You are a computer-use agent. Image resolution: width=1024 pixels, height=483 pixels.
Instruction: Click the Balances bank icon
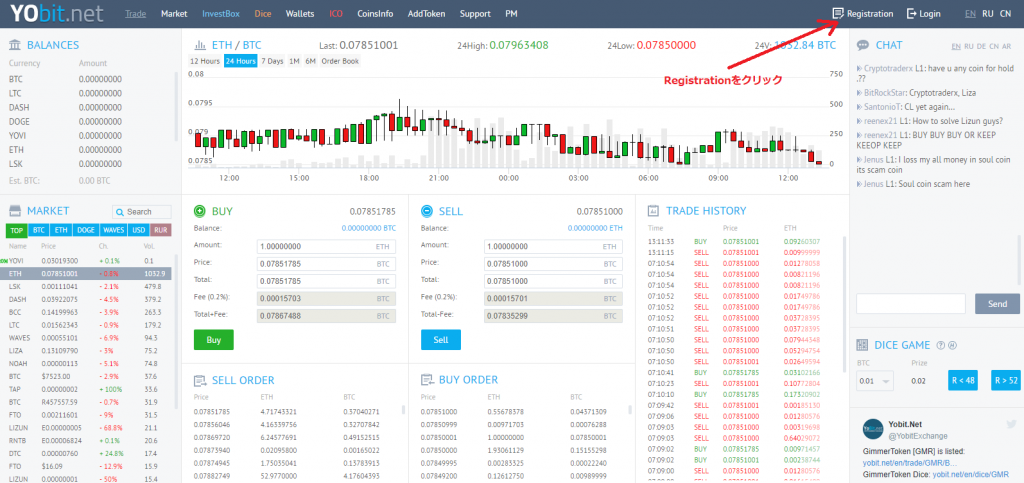[x=15, y=45]
